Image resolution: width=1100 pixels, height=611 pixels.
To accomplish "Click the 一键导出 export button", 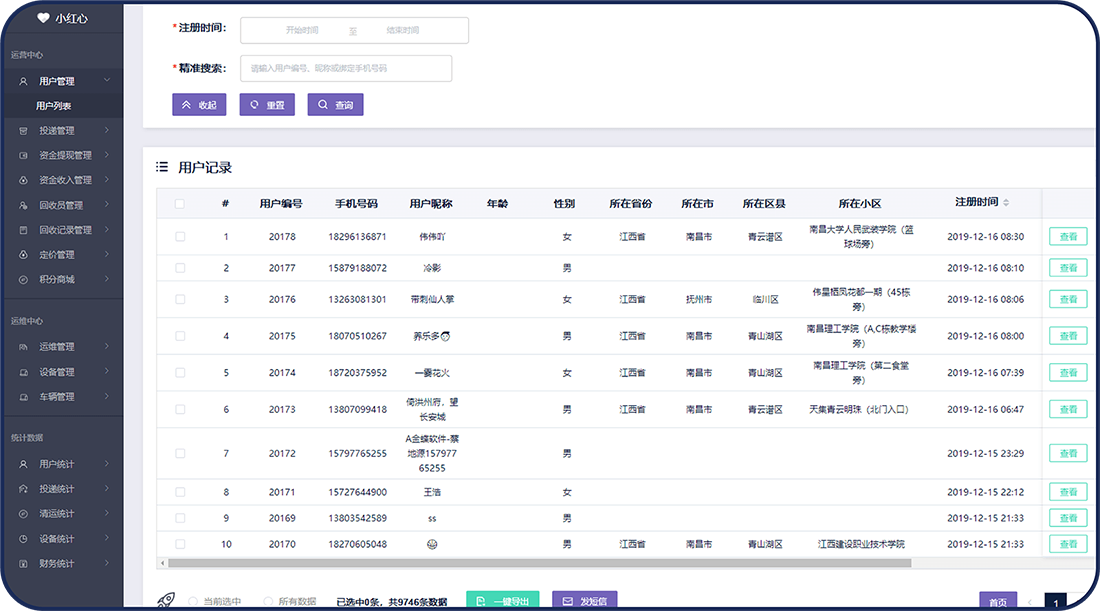I will (503, 600).
